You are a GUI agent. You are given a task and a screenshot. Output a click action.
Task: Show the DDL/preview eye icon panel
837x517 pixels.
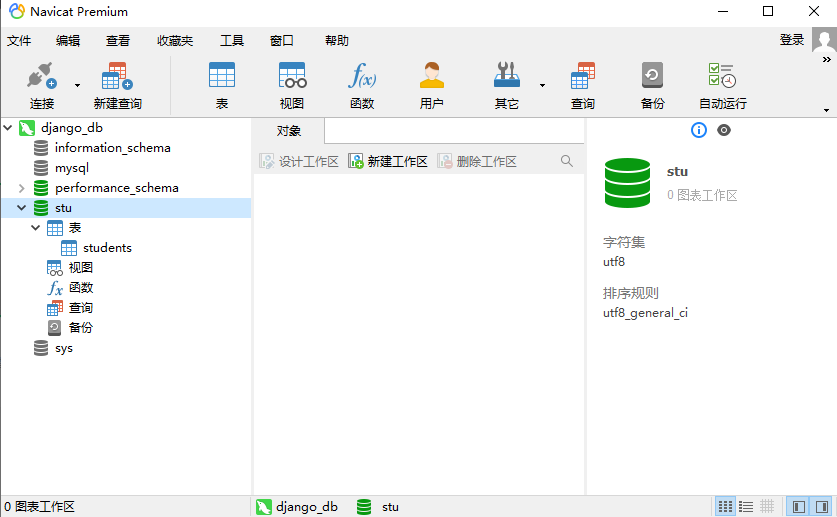[x=724, y=130]
